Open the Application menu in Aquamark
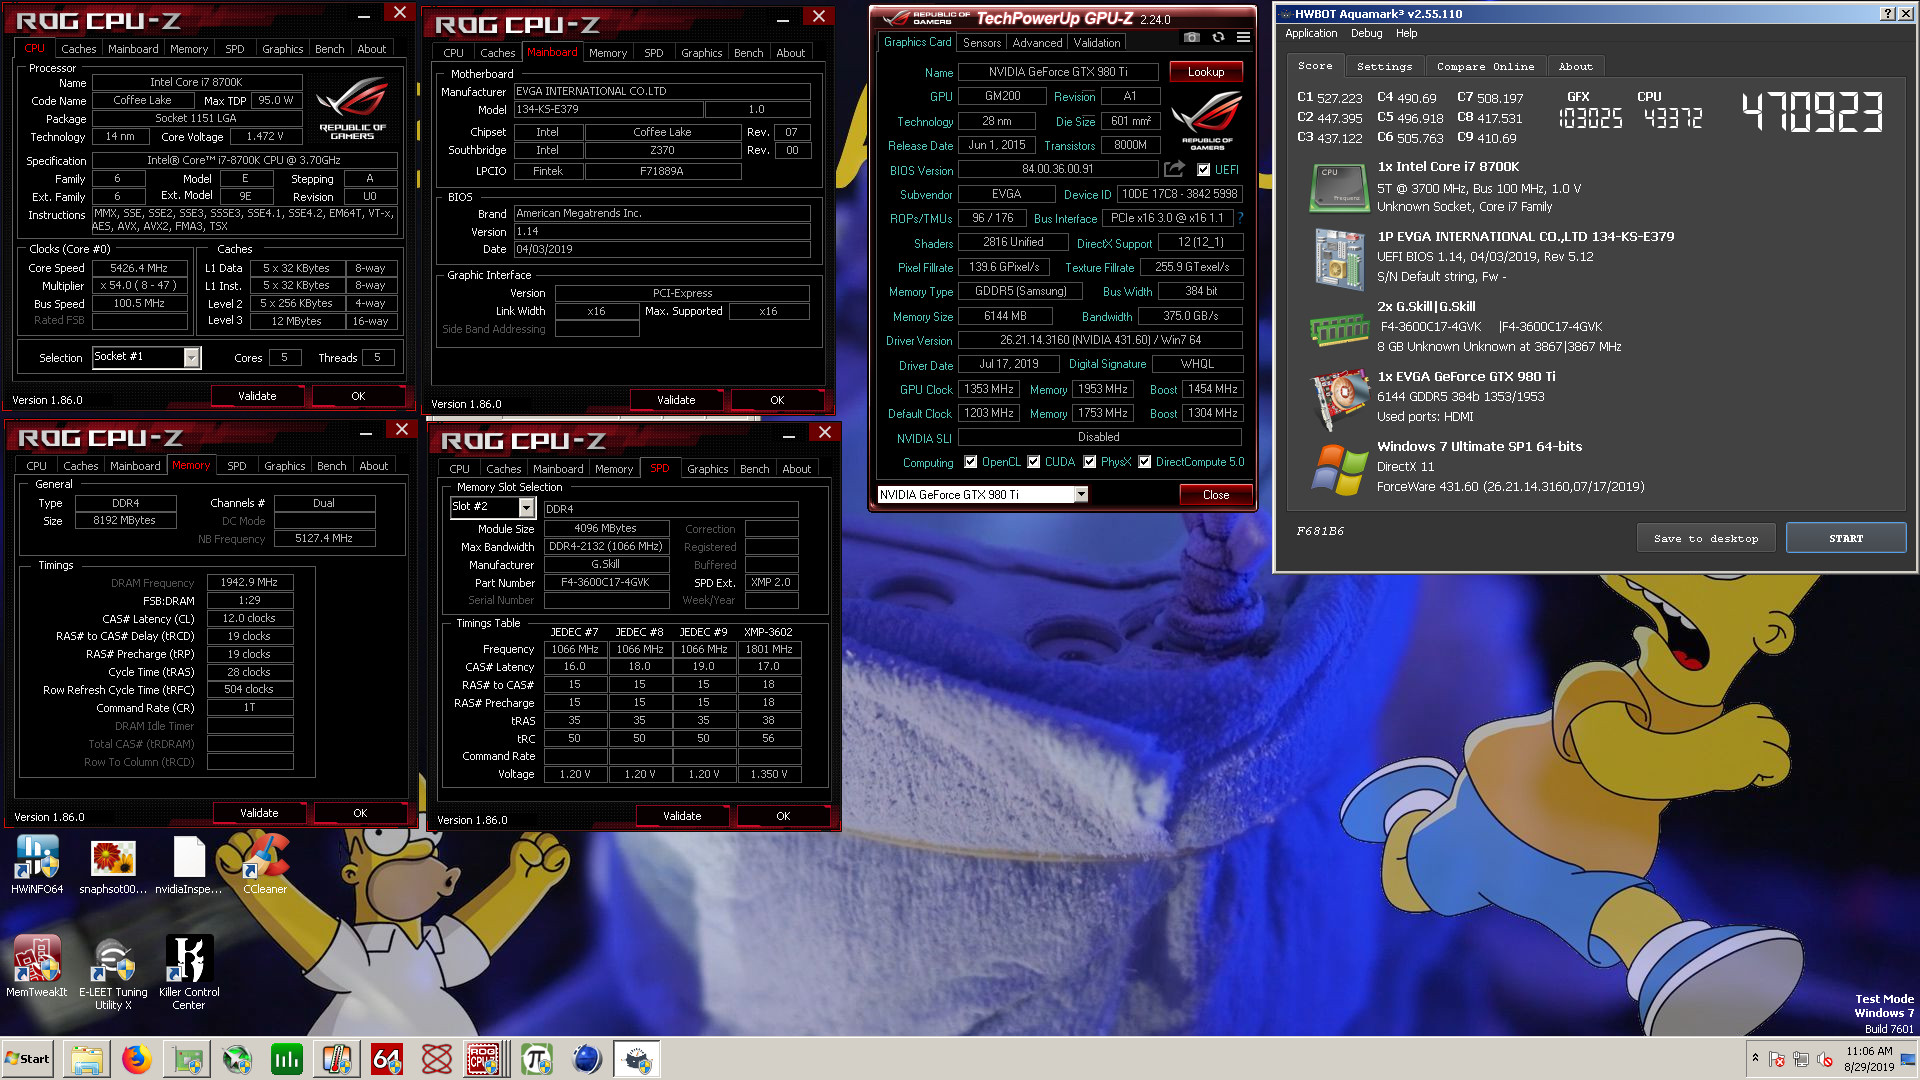 click(x=1311, y=33)
